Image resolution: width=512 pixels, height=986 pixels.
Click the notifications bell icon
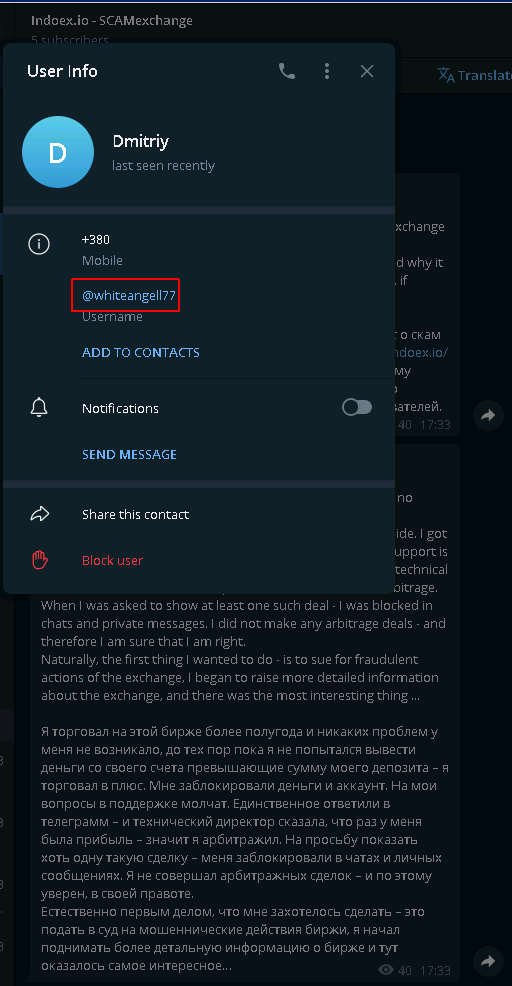(39, 407)
